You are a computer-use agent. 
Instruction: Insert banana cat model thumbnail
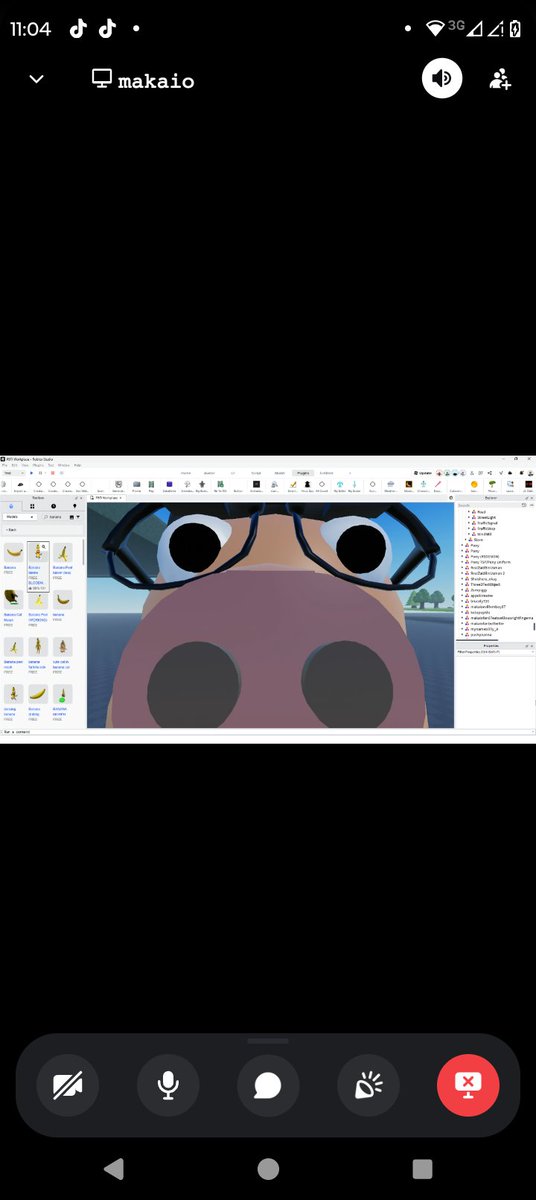click(x=13, y=599)
